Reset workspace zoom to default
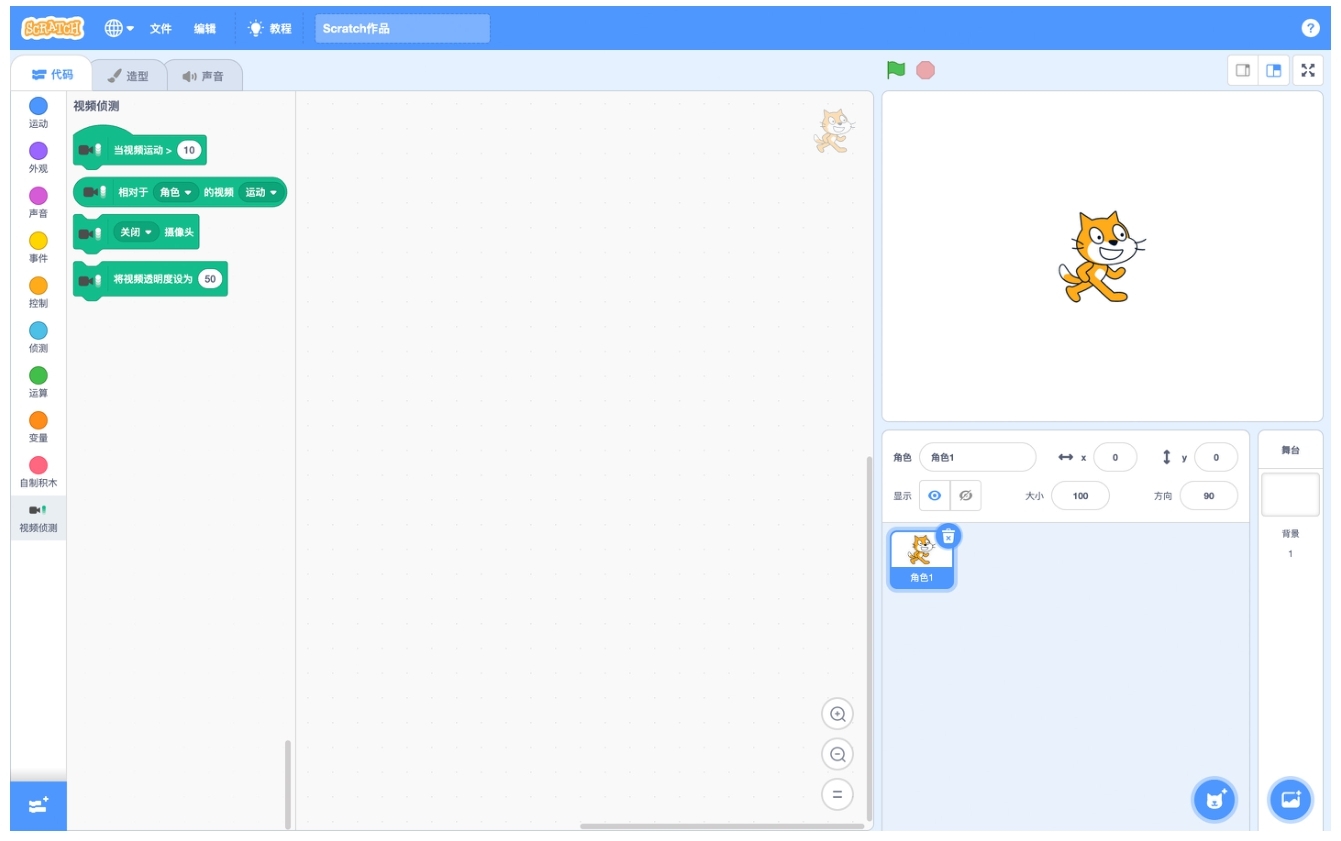1341x841 pixels. tap(838, 794)
